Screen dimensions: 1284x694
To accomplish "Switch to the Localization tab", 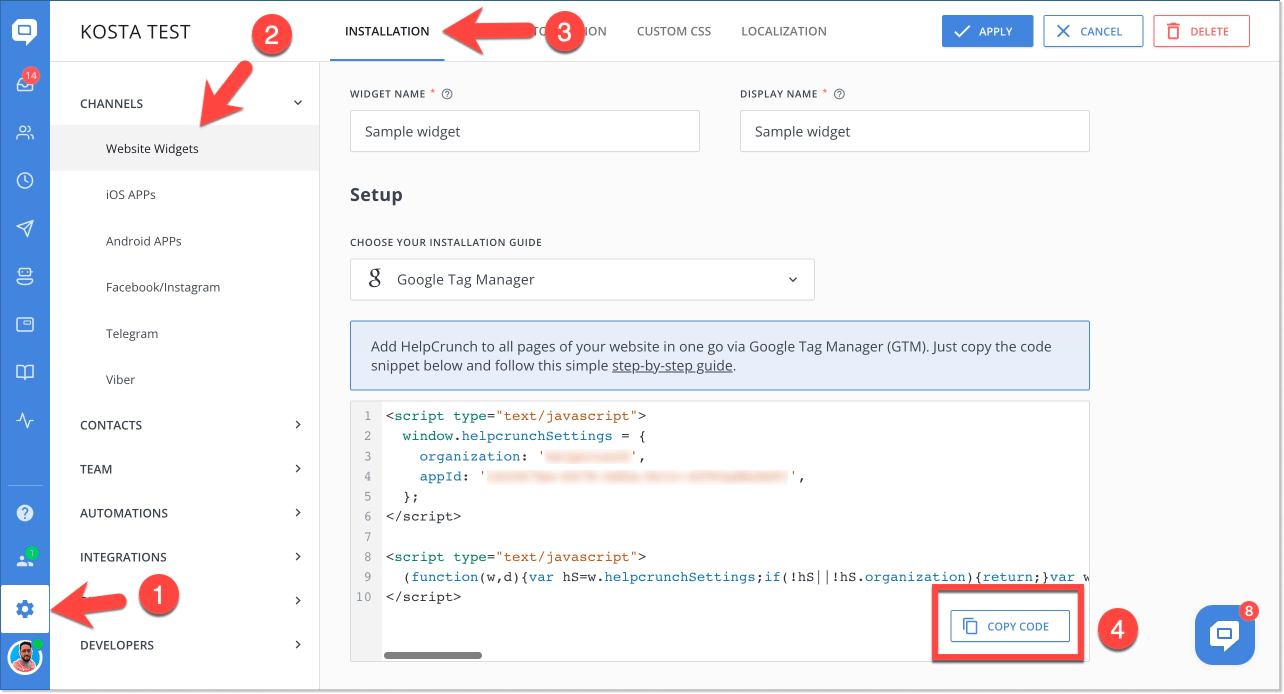I will [784, 31].
